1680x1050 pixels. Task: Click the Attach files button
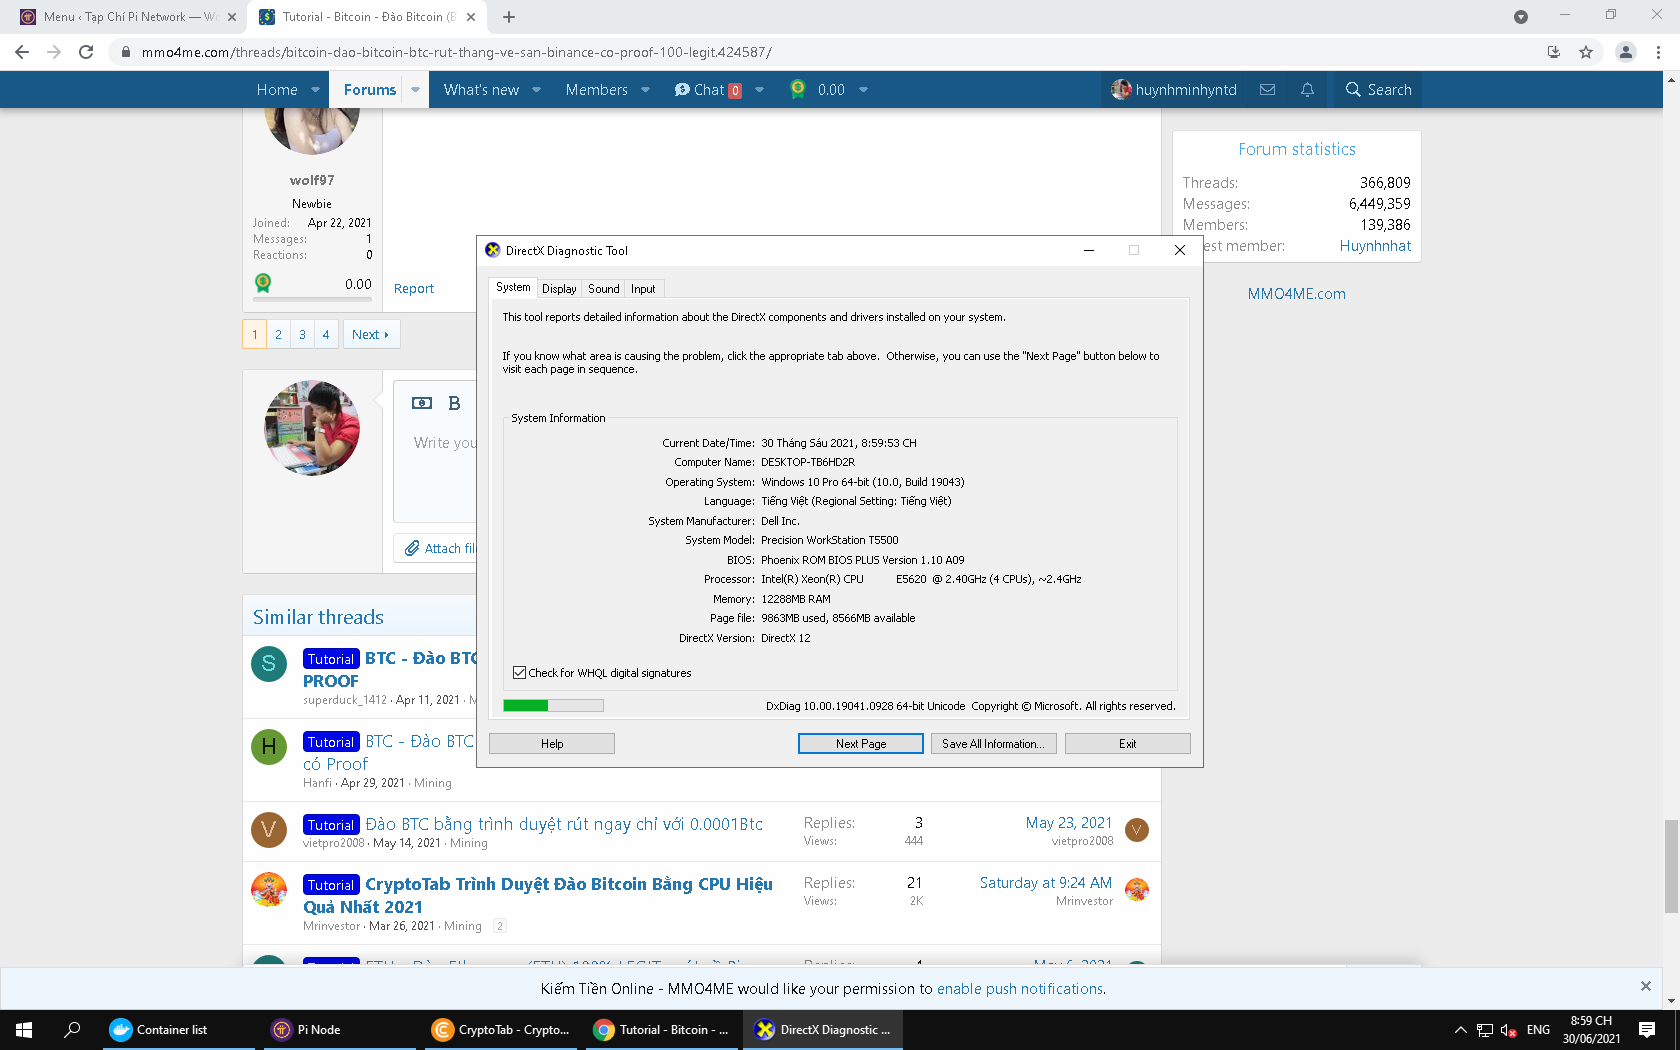440,548
